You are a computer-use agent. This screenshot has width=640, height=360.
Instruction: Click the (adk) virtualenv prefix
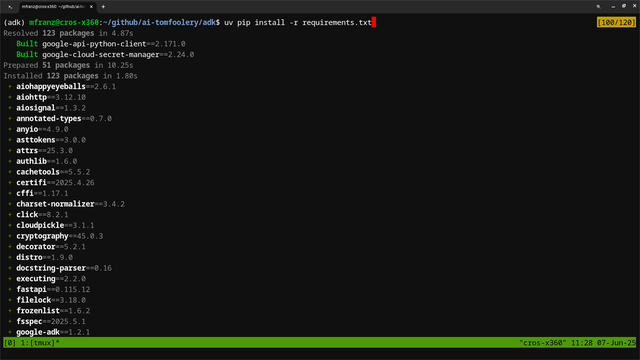[x=14, y=22]
